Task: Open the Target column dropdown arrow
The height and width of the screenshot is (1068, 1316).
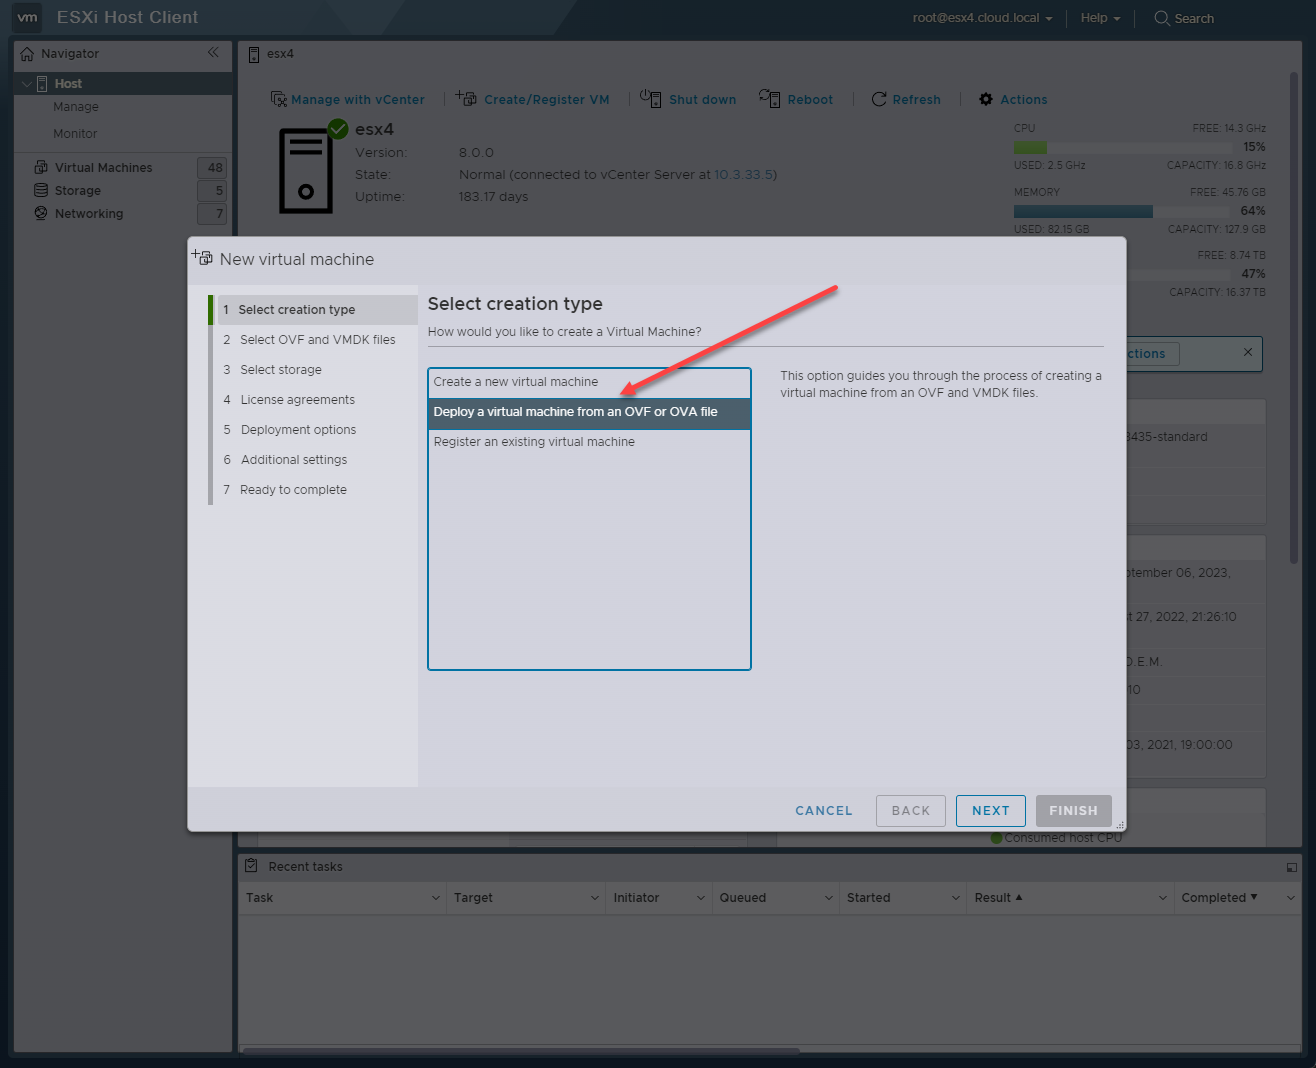Action: (x=595, y=898)
